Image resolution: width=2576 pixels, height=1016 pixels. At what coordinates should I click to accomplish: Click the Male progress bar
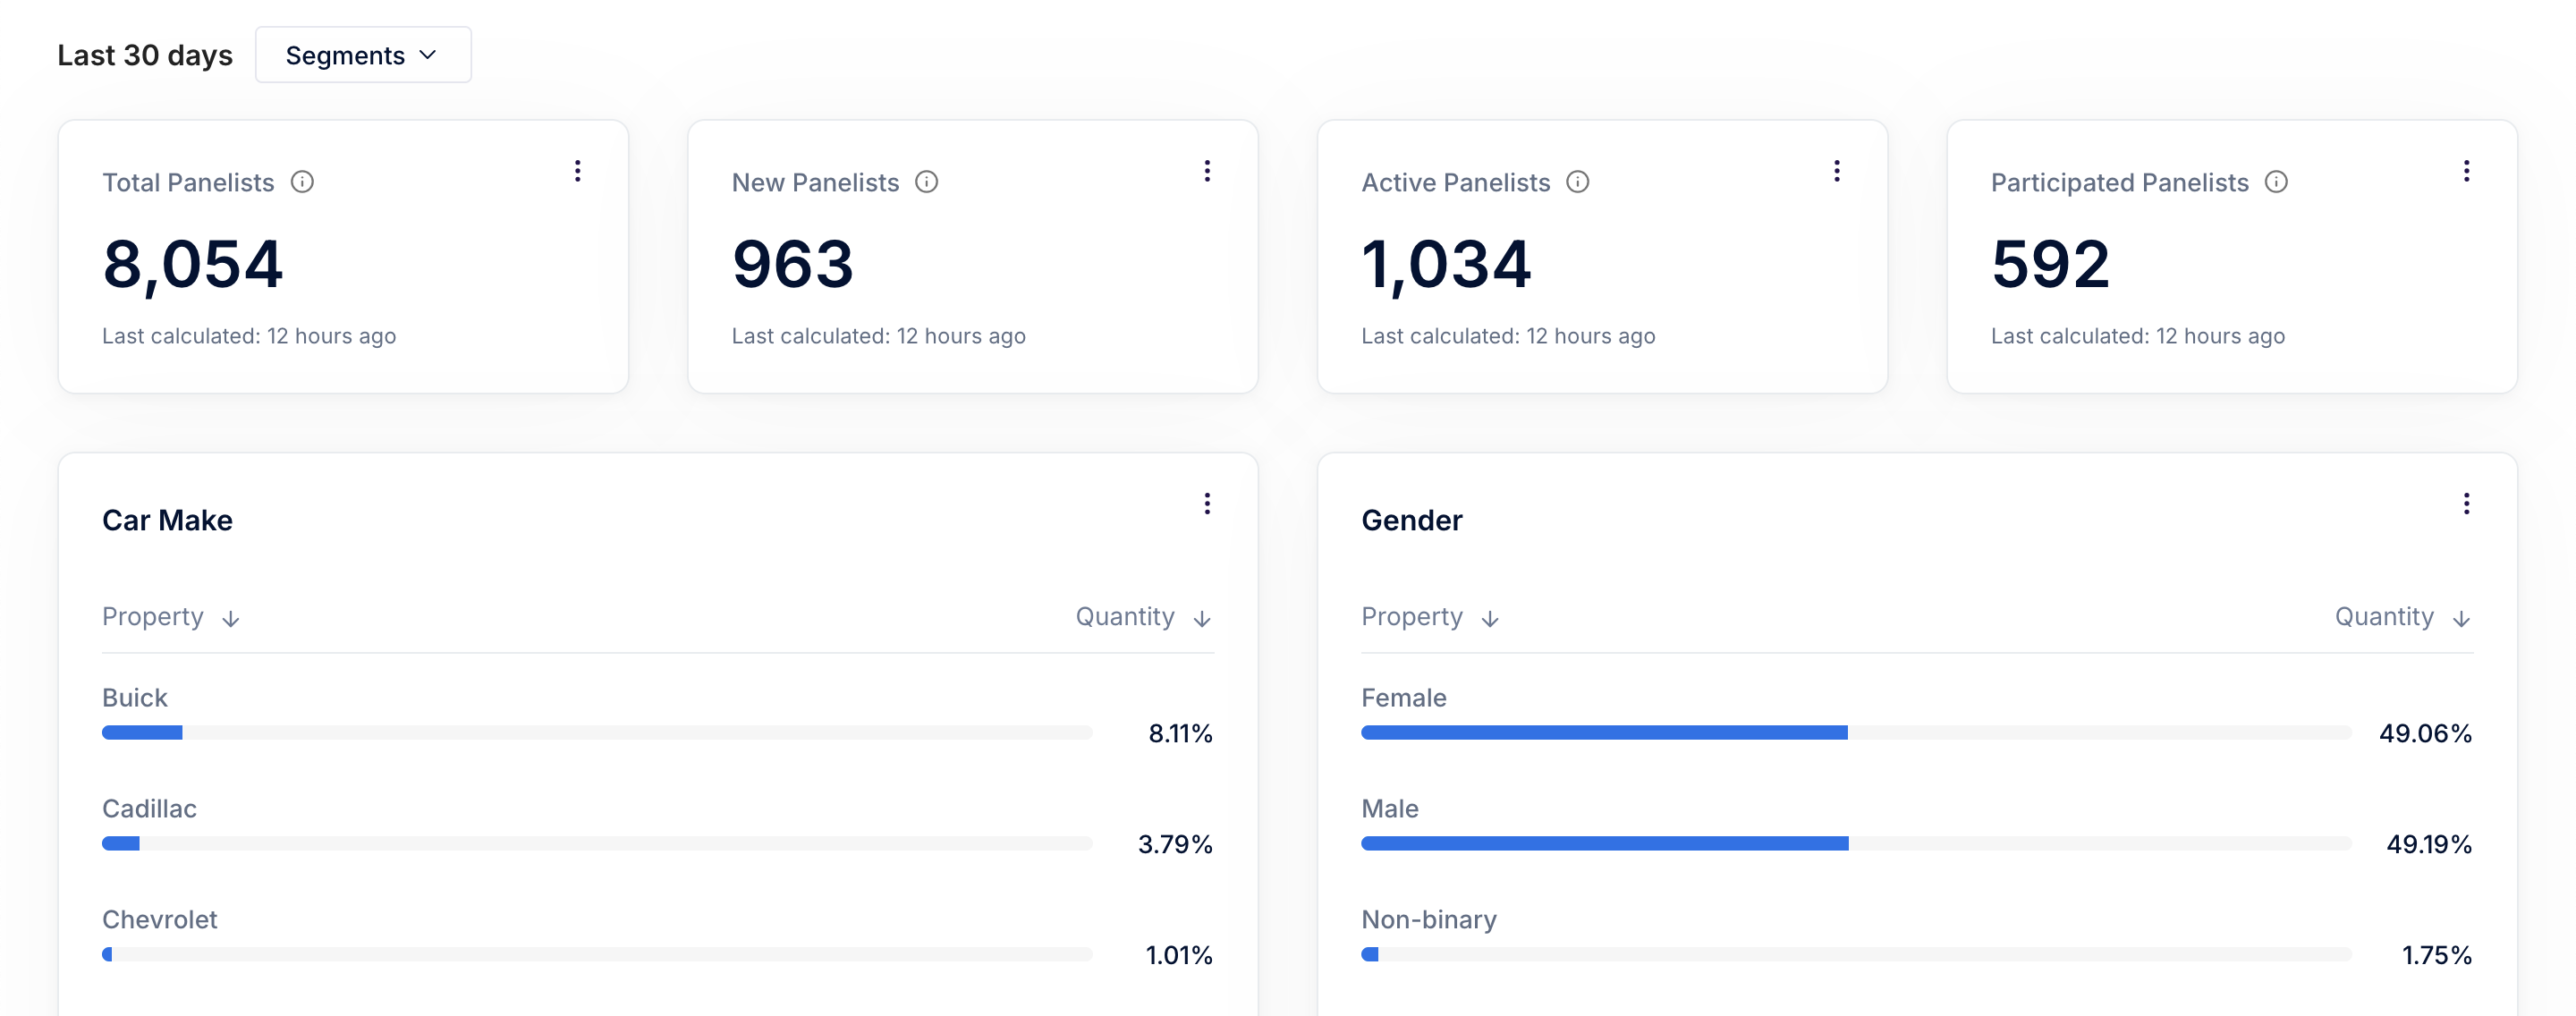1856,844
